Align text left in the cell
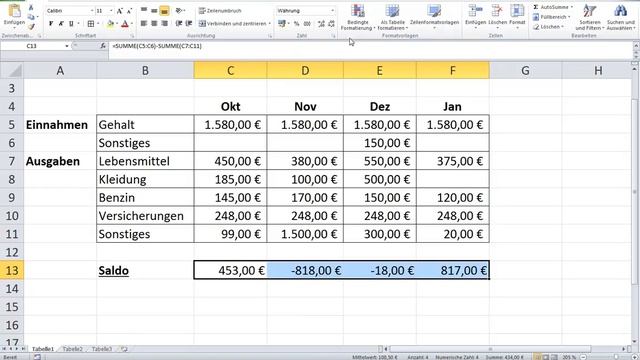 tap(144, 24)
